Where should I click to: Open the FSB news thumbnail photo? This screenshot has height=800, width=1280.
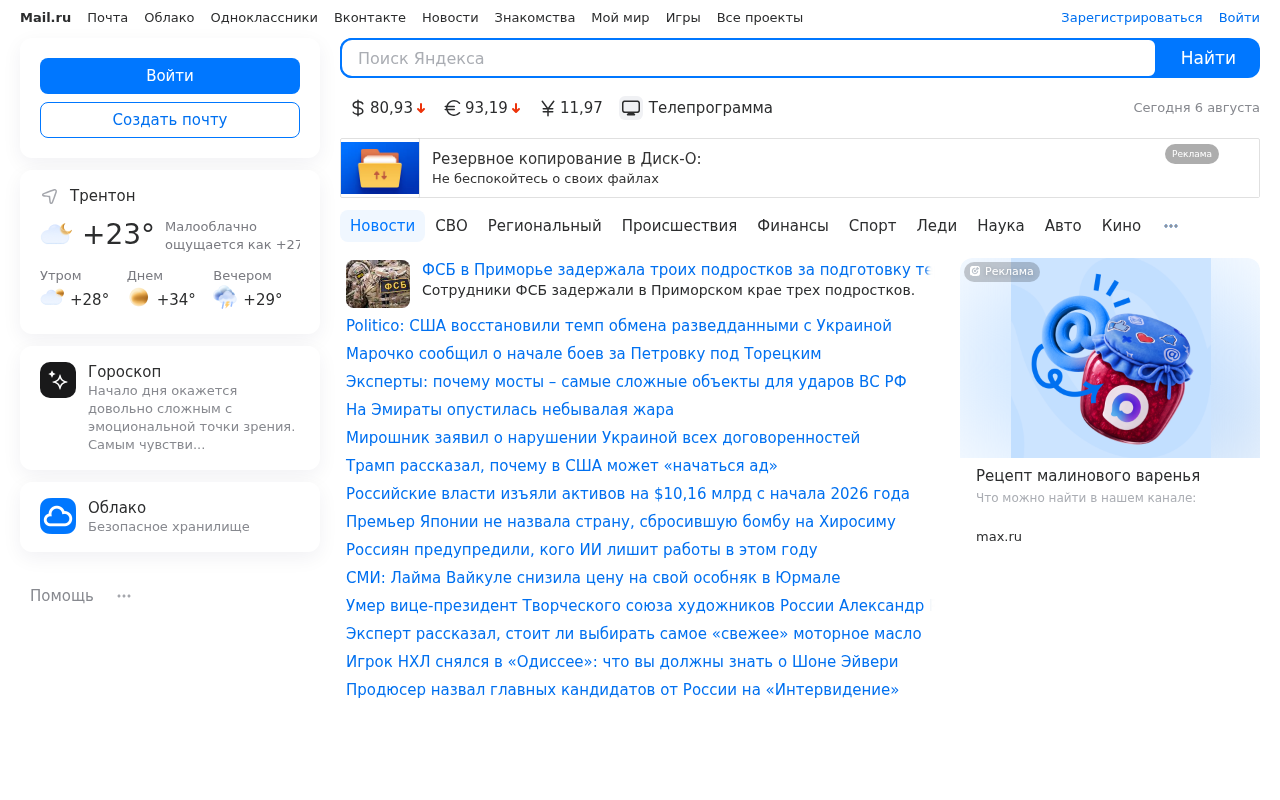tap(378, 284)
